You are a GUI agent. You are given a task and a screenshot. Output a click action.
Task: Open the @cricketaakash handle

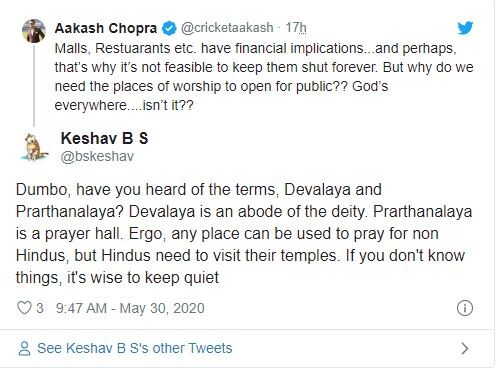click(227, 28)
